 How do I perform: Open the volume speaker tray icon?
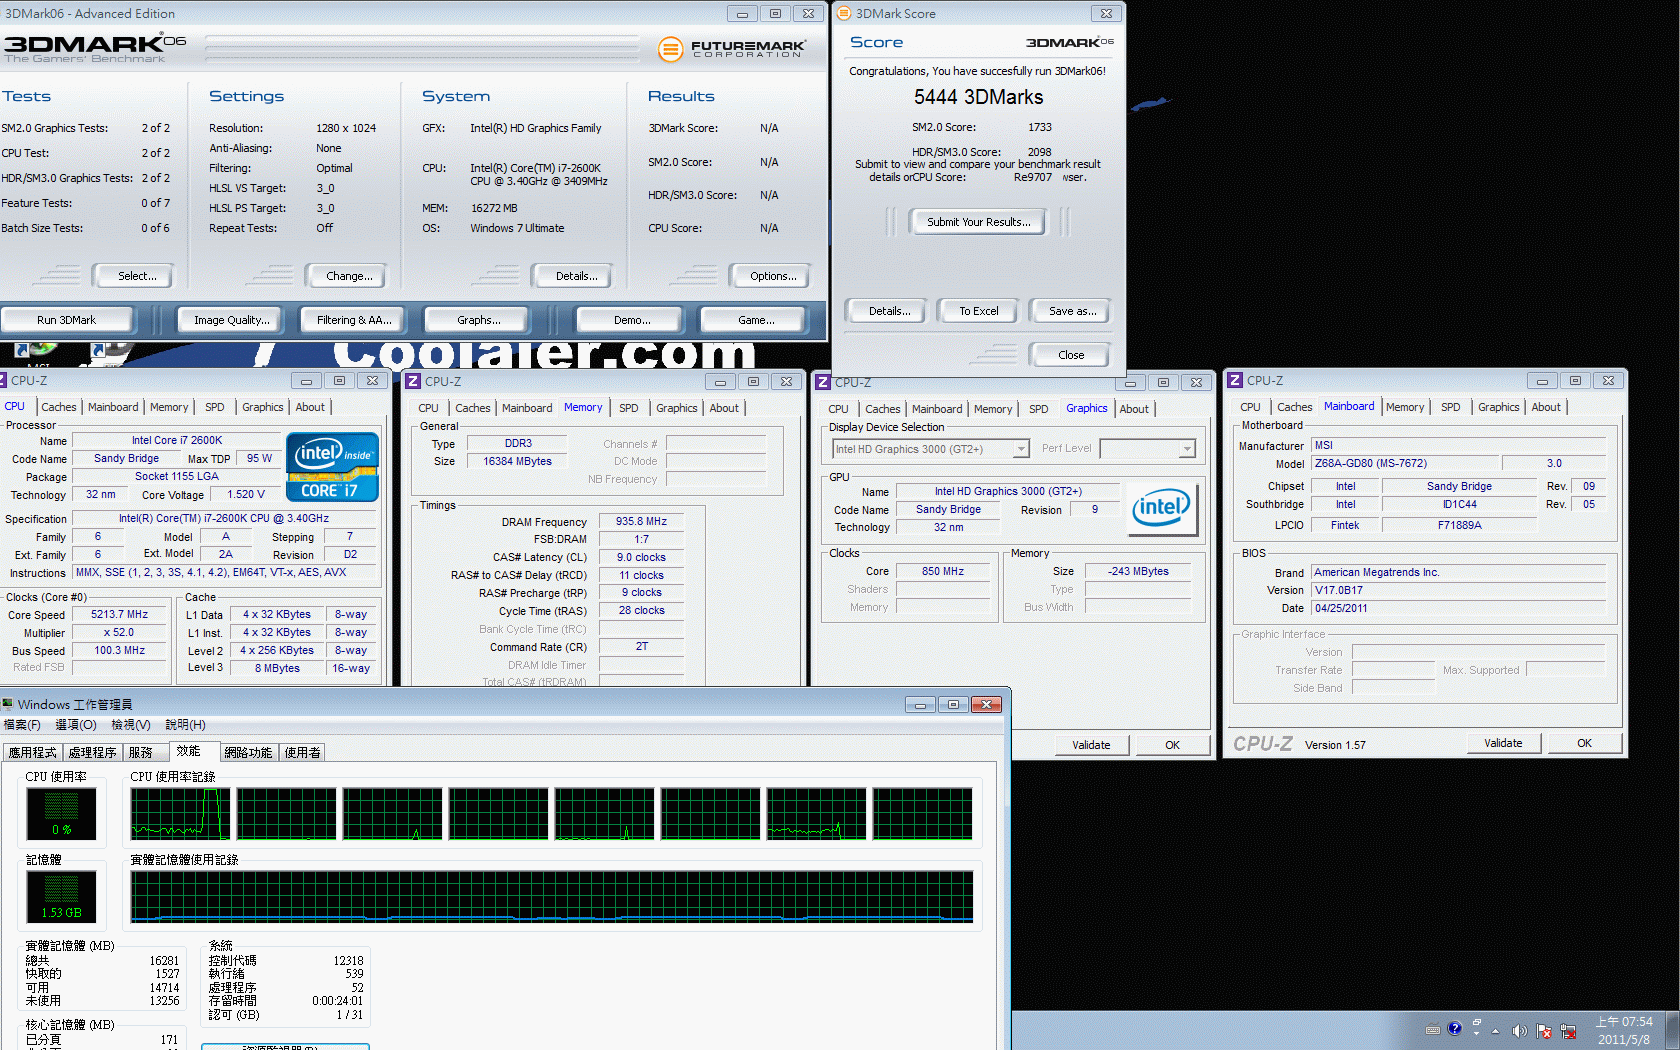(1519, 1031)
